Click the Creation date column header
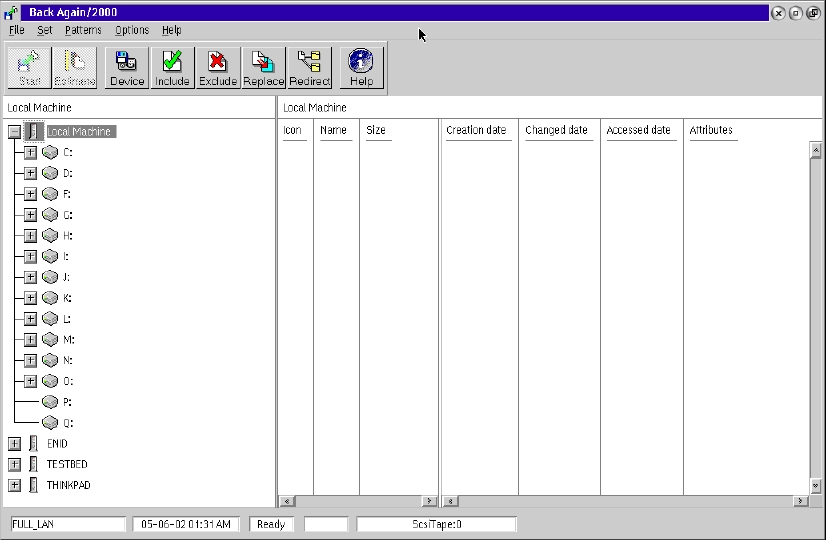 pyautogui.click(x=476, y=130)
